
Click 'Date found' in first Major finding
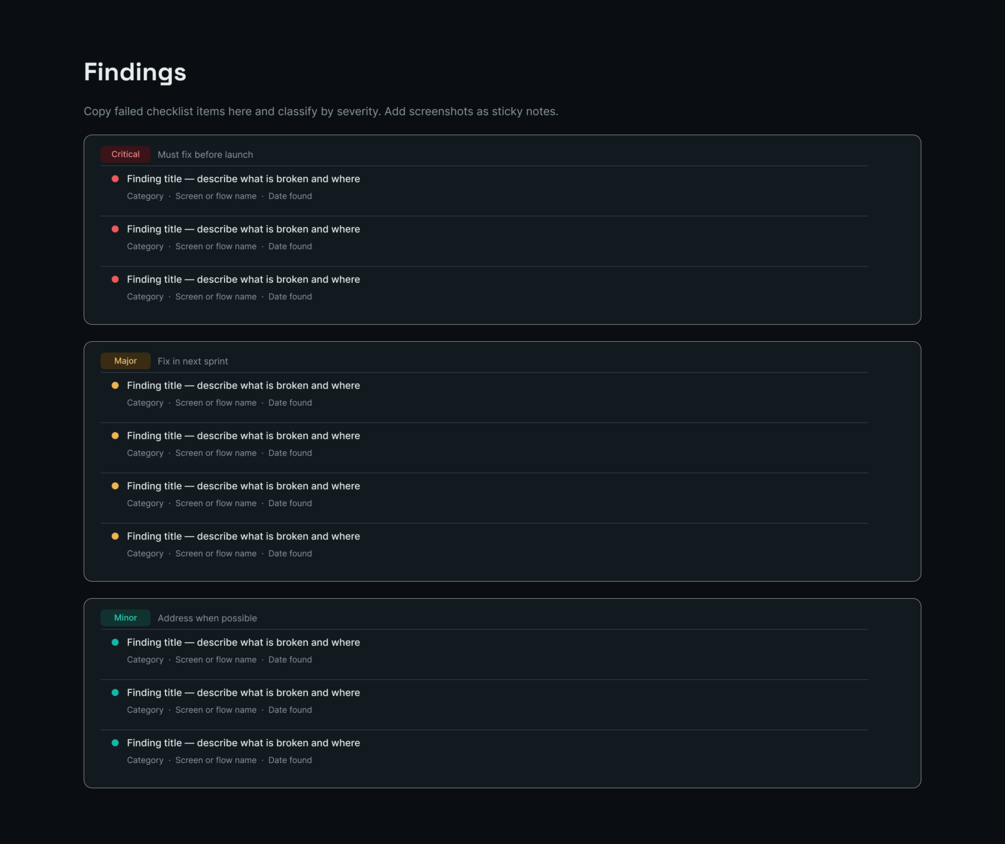[290, 403]
